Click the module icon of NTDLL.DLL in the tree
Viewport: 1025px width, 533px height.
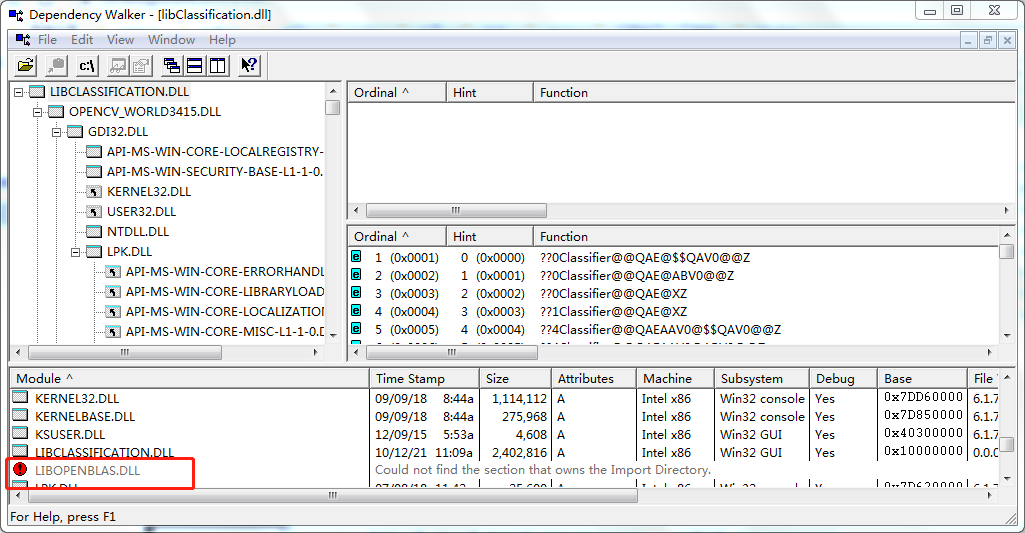[94, 232]
